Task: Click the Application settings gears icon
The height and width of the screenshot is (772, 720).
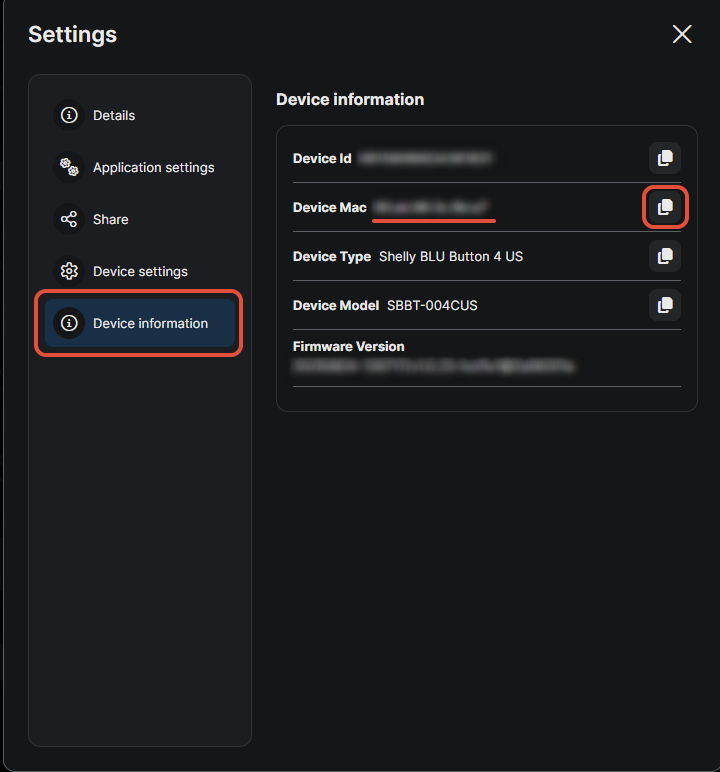Action: [69, 167]
